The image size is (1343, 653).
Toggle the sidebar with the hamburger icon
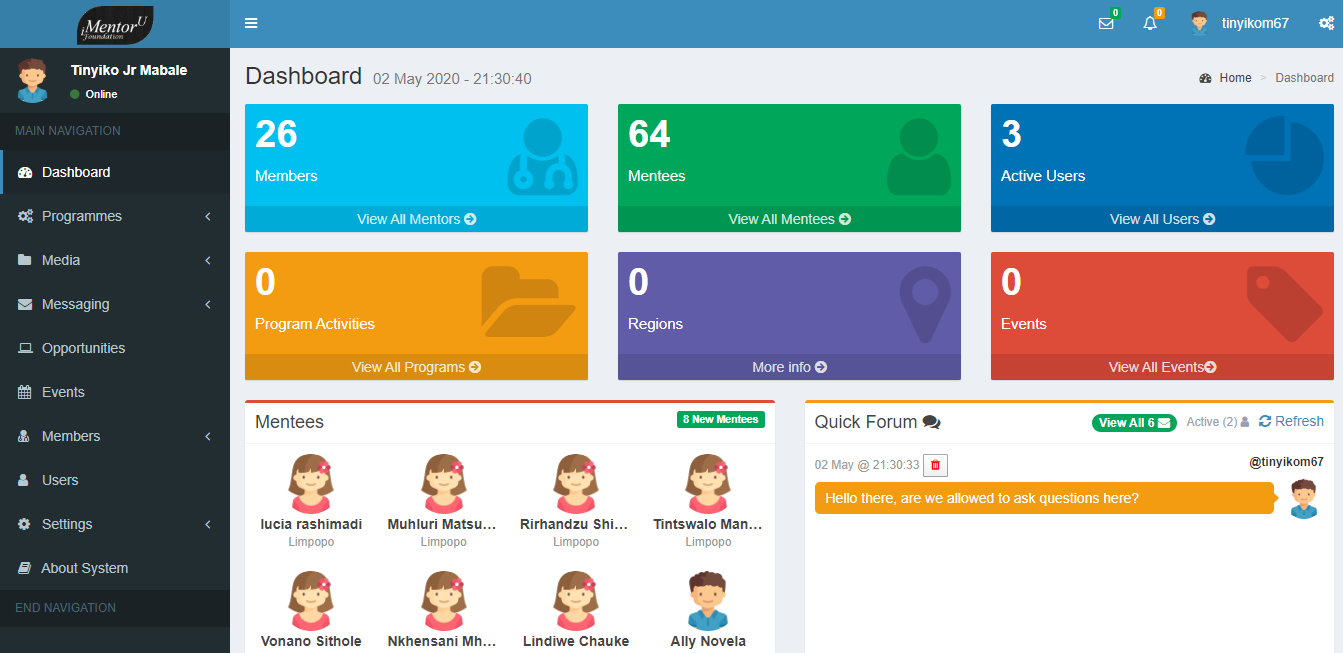[251, 23]
